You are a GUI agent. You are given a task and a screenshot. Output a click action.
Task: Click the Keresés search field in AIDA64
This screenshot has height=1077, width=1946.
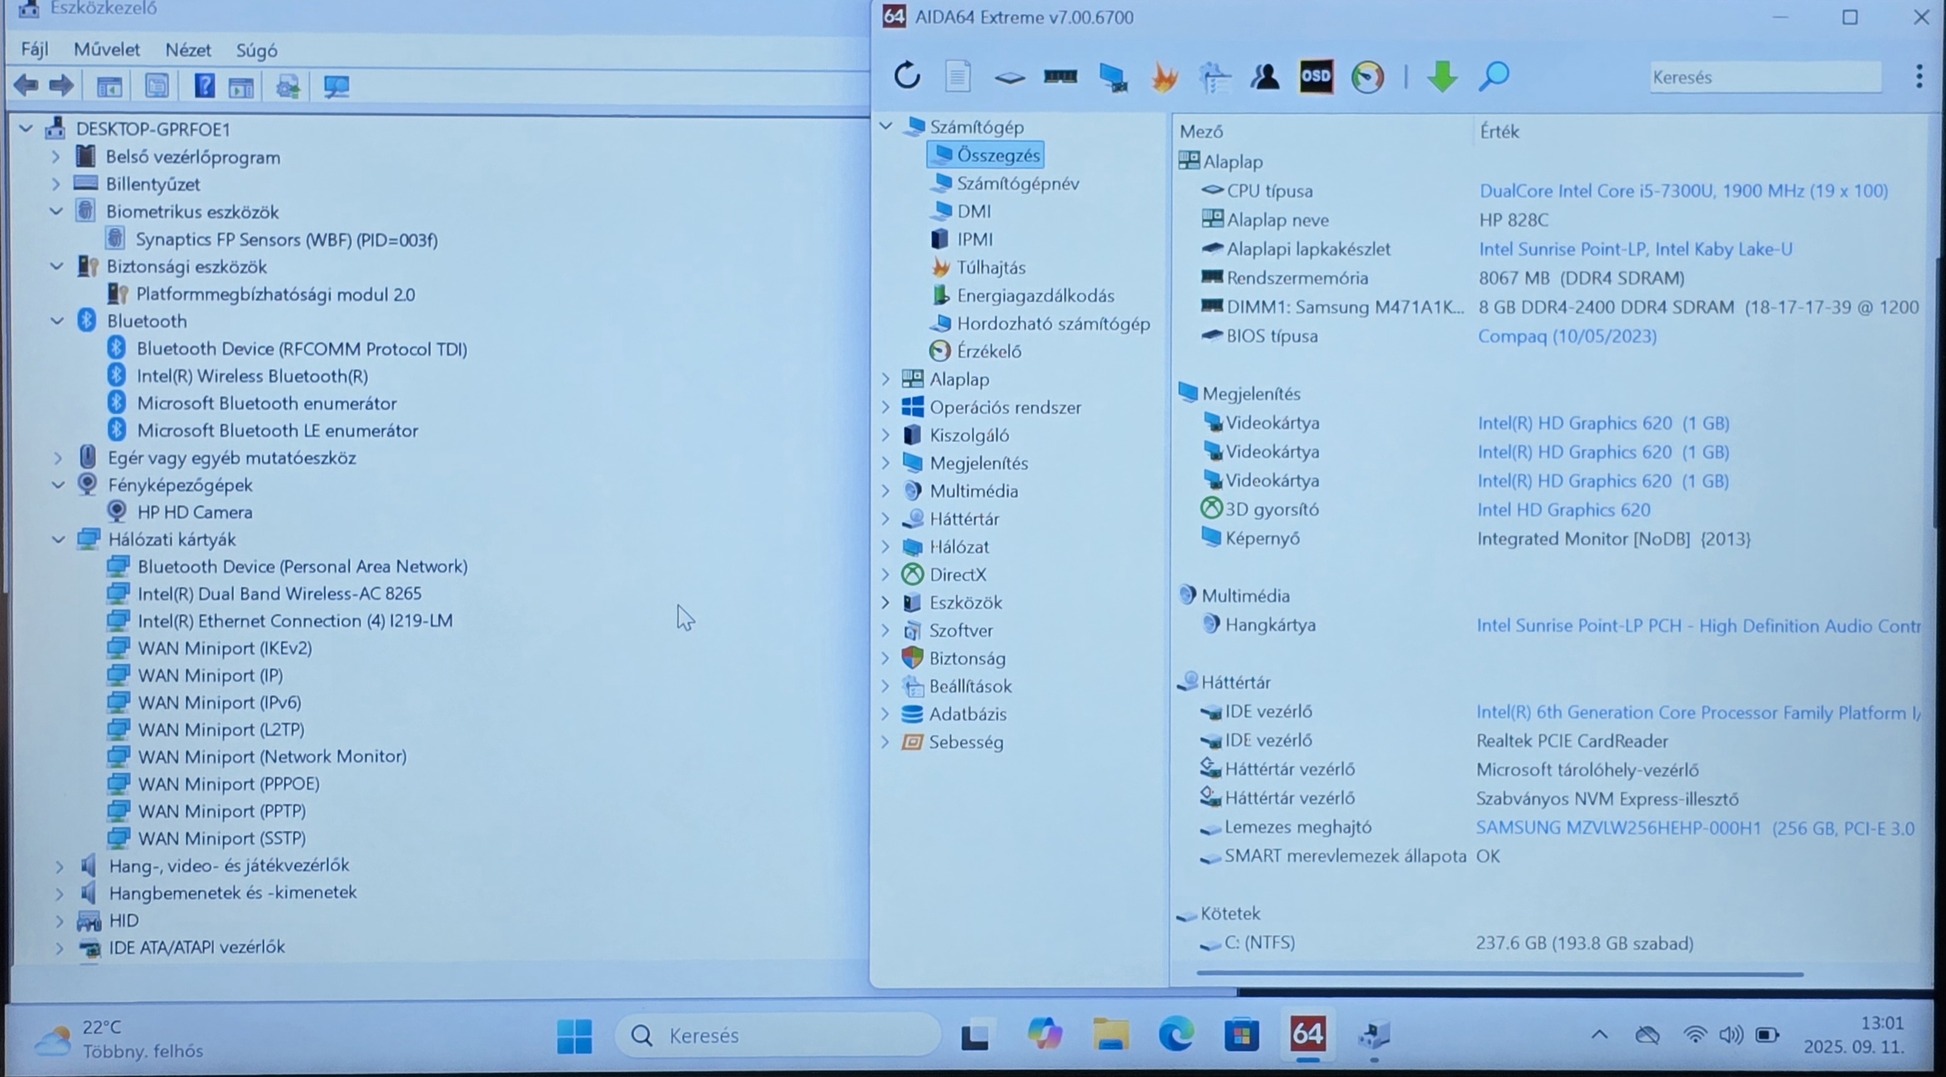click(x=1765, y=77)
